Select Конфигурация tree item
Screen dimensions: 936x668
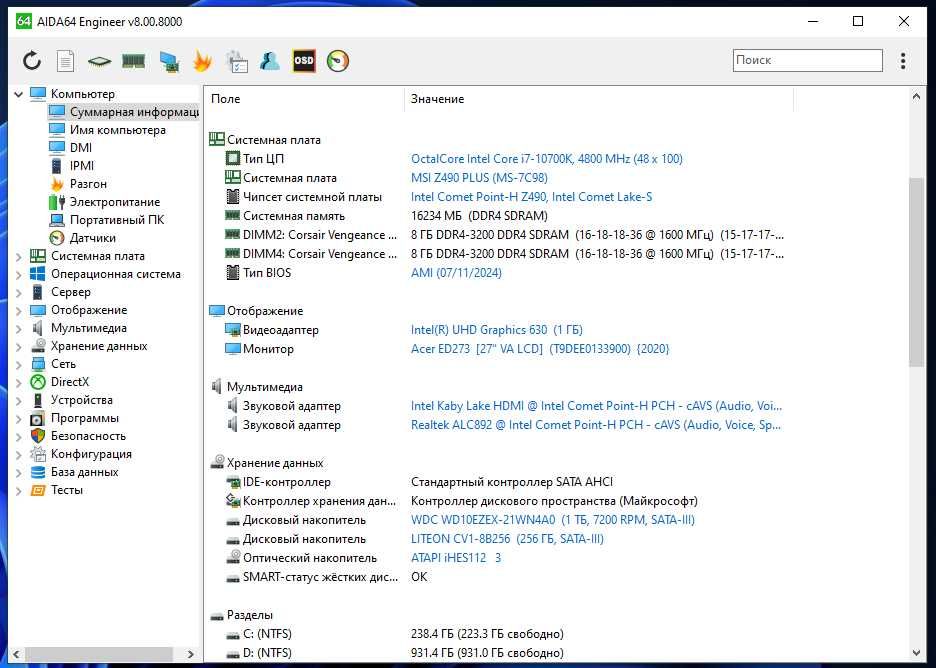point(91,454)
